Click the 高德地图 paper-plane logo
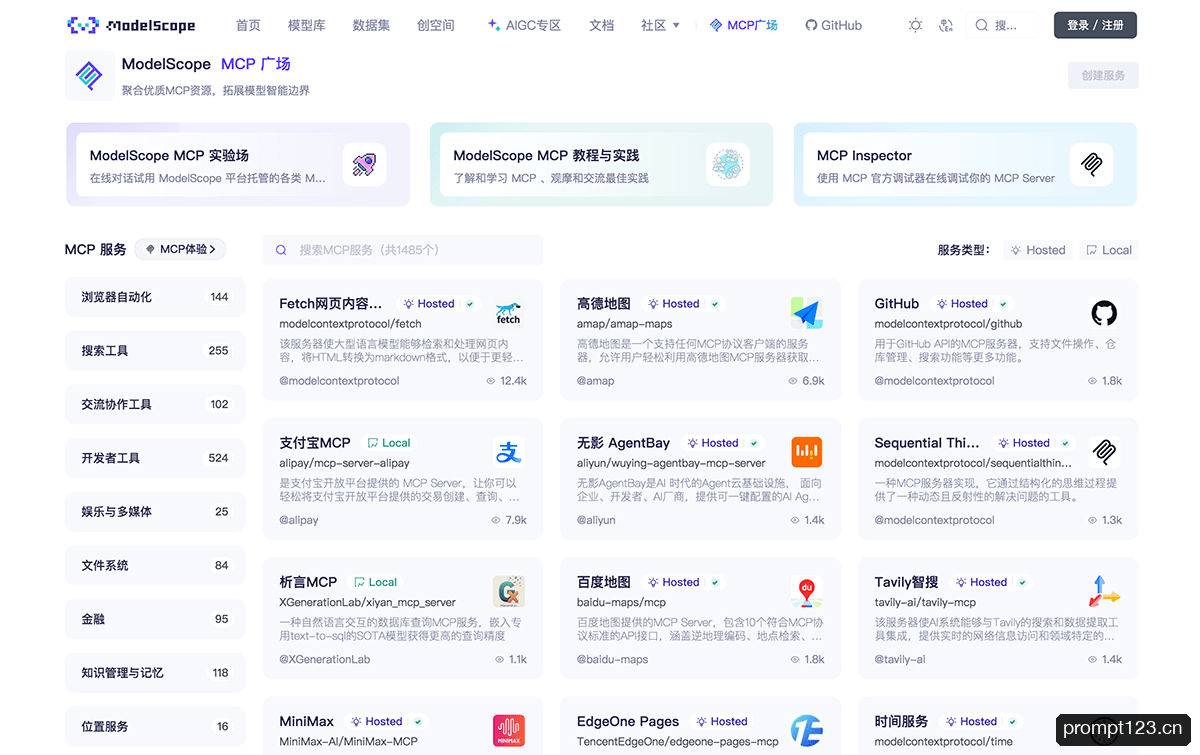Viewport: 1200px width, 755px height. 806,313
